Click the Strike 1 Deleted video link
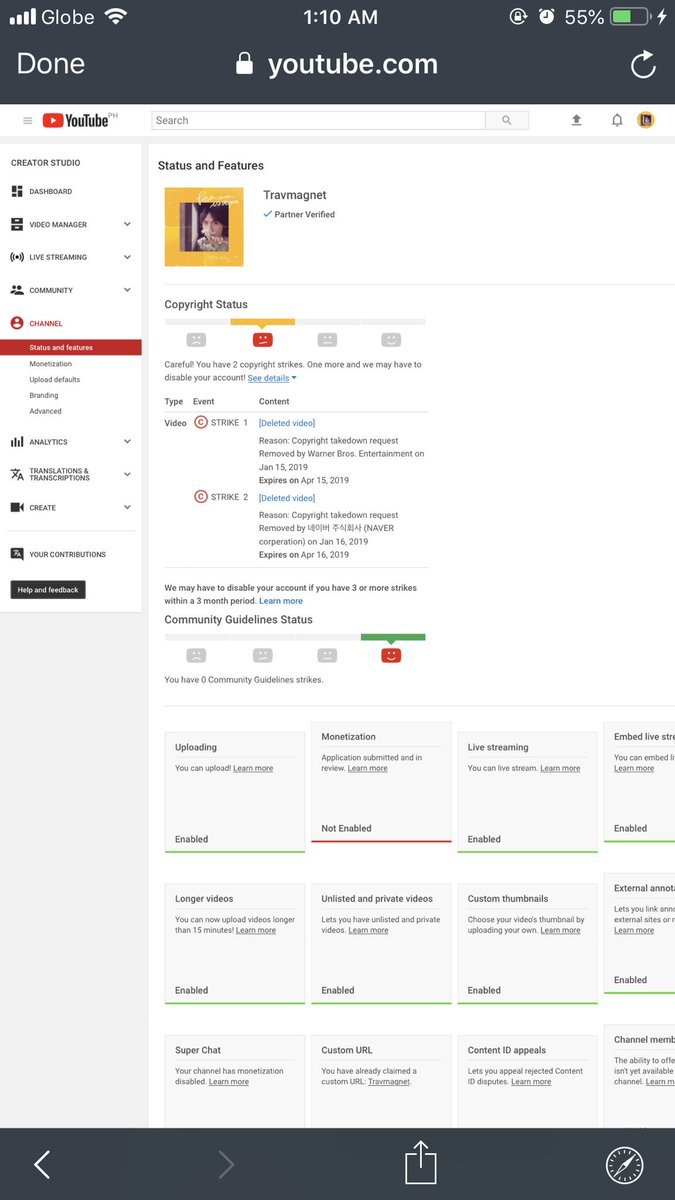 click(287, 423)
